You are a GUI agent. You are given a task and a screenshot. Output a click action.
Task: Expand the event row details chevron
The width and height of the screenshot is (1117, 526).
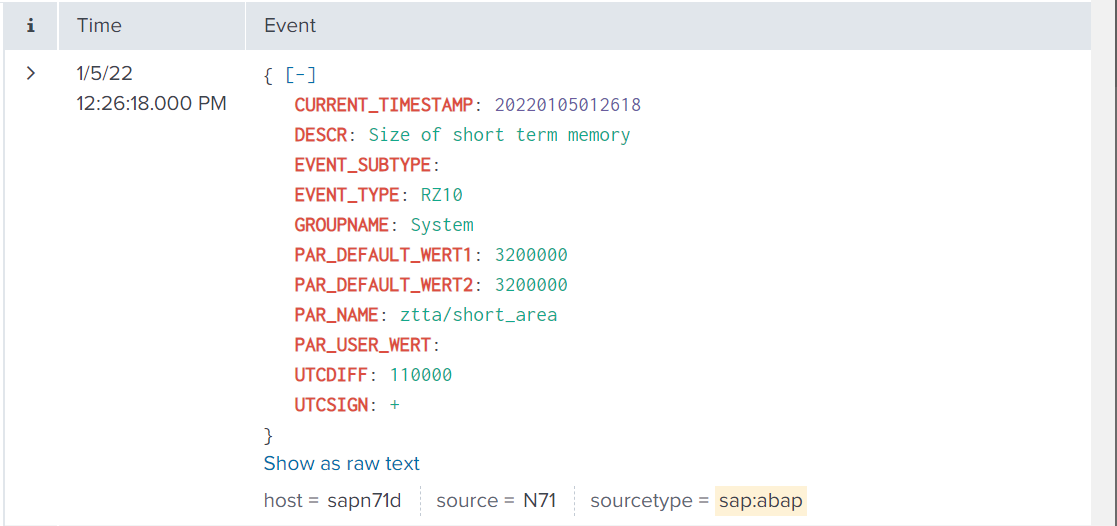point(31,74)
